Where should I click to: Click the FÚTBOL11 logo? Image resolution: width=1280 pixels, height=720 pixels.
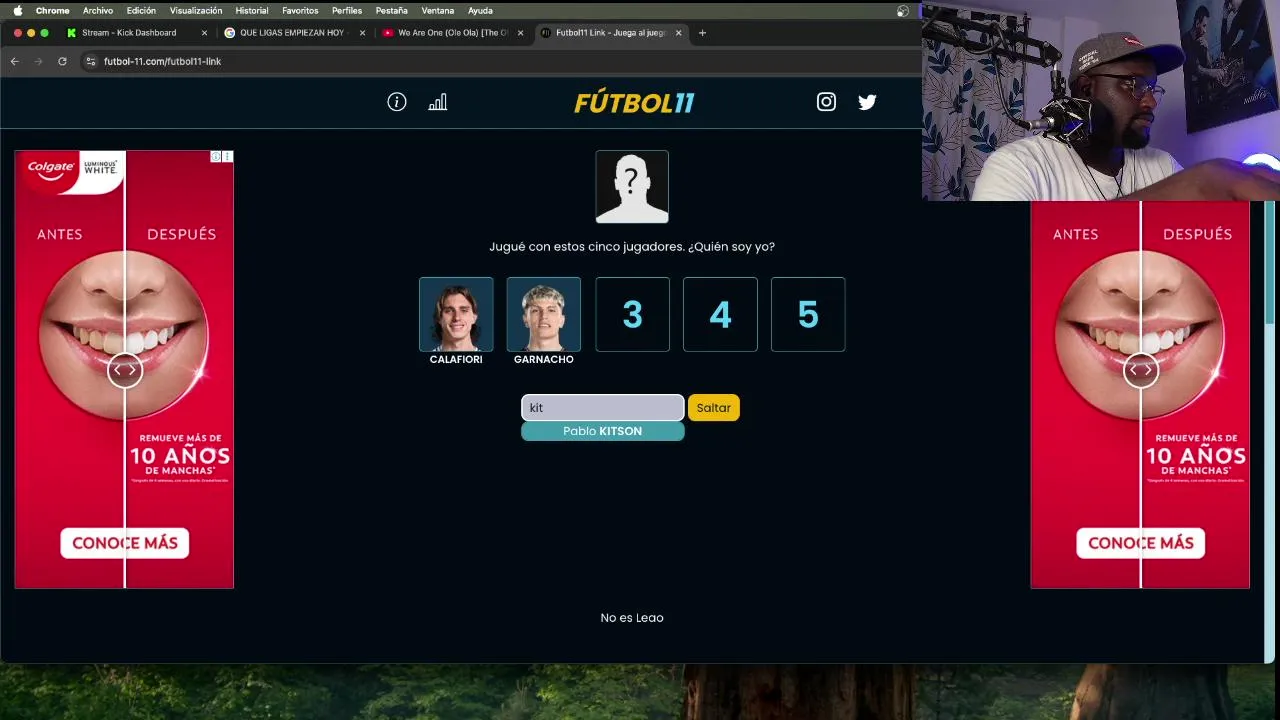(x=634, y=103)
